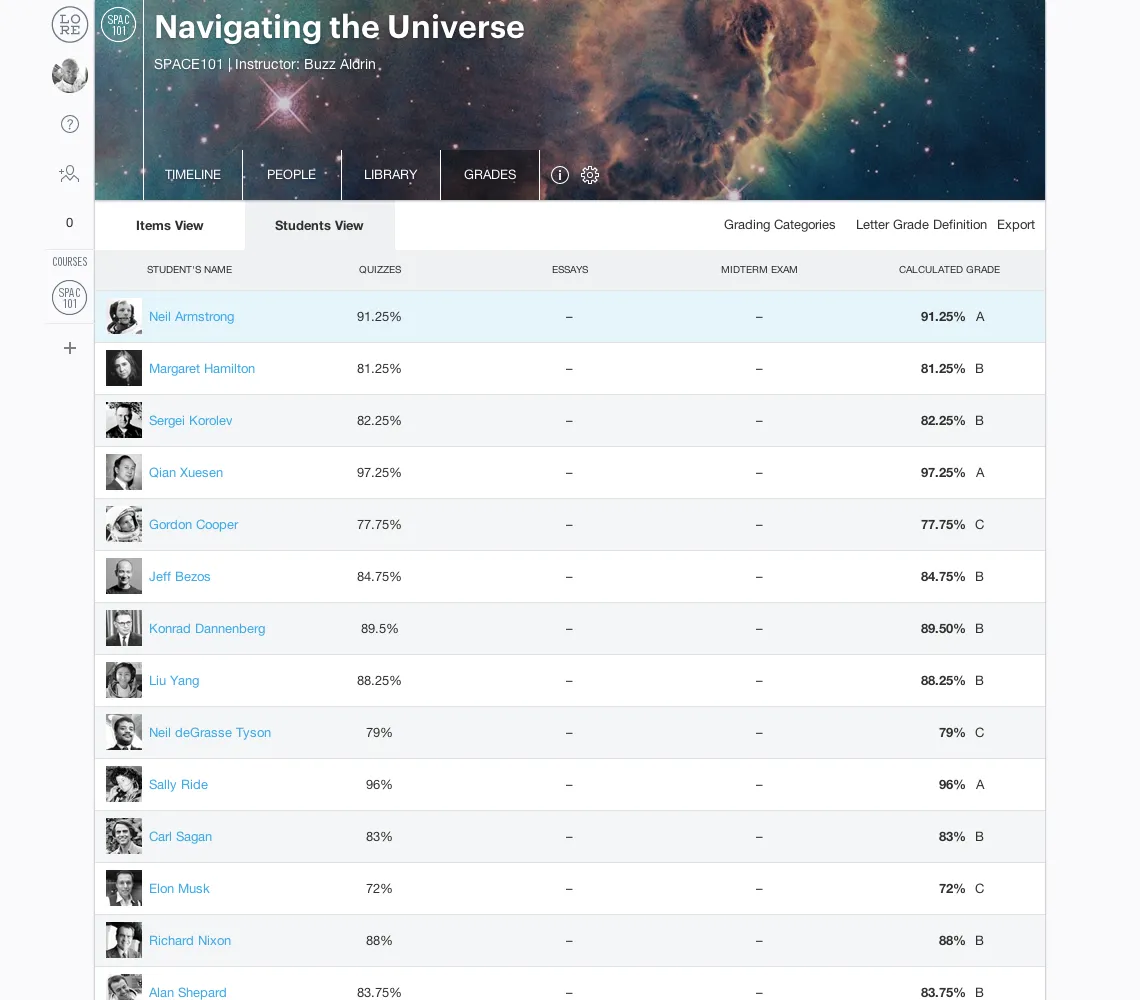The width and height of the screenshot is (1140, 1000).
Task: Open Elon Musk's student page
Action: [x=179, y=889]
